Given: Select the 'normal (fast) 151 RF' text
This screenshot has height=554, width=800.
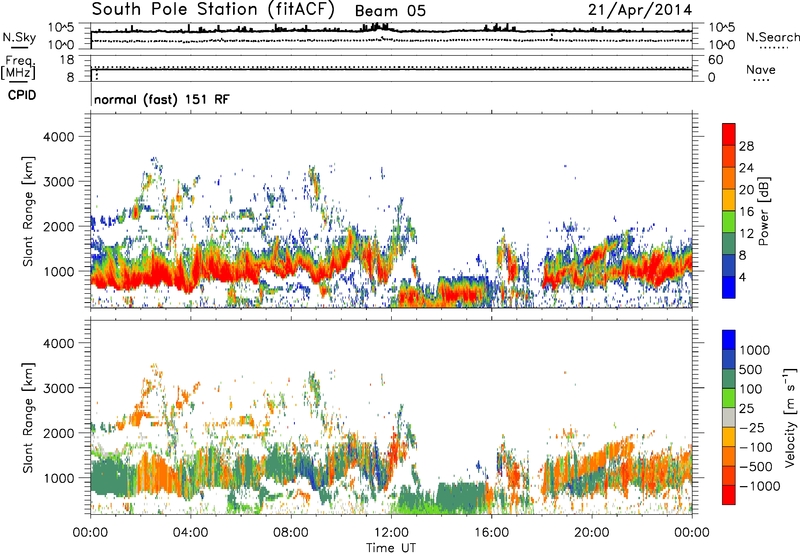Looking at the screenshot, I should pos(162,99).
